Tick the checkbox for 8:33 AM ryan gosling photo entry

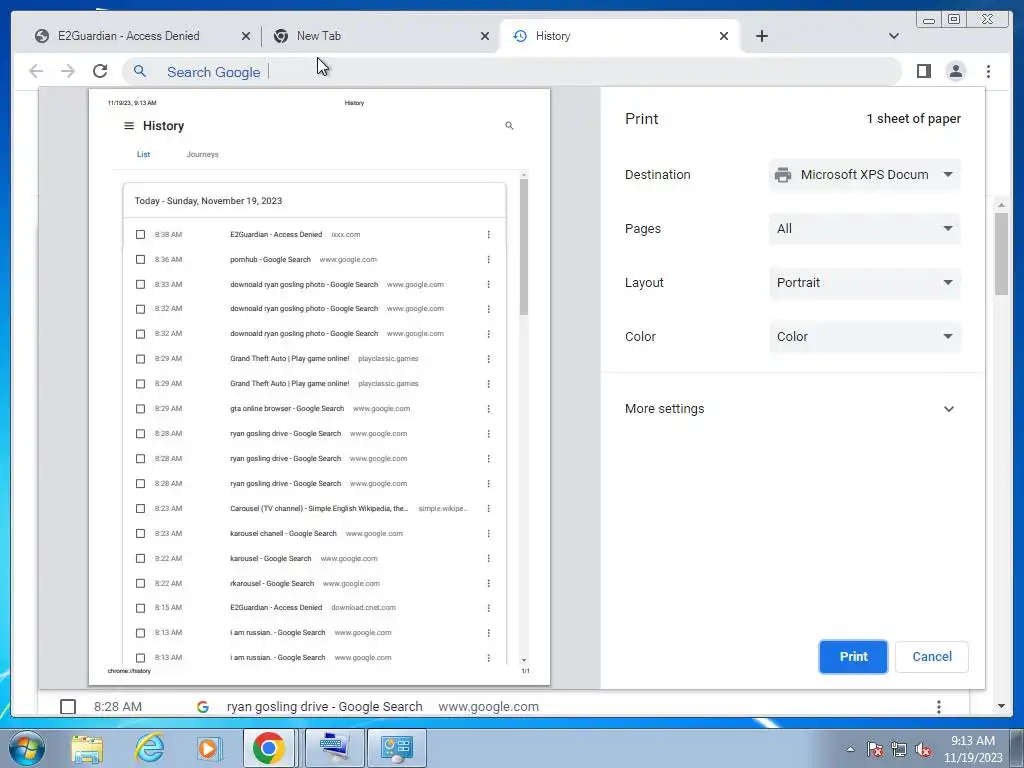pos(140,284)
